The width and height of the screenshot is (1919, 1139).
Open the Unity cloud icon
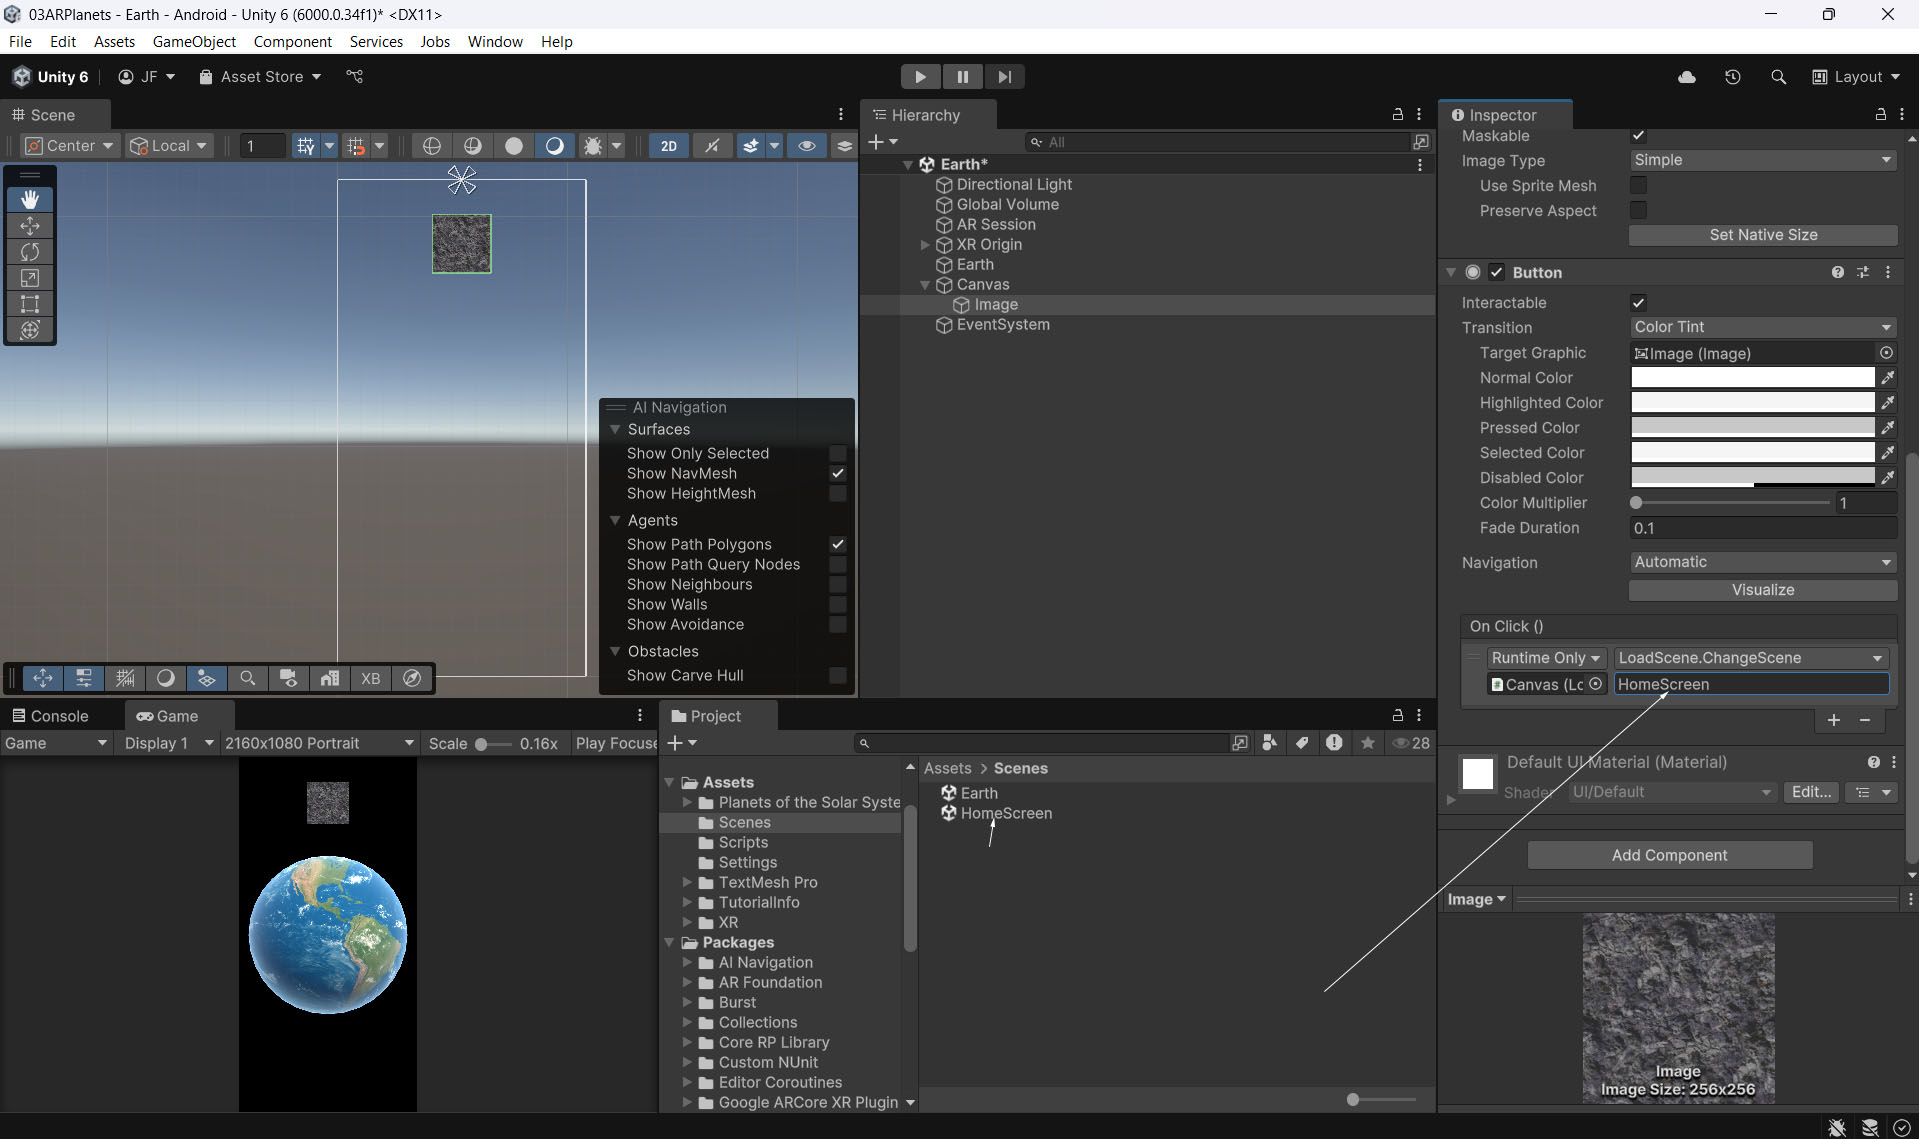point(1686,77)
